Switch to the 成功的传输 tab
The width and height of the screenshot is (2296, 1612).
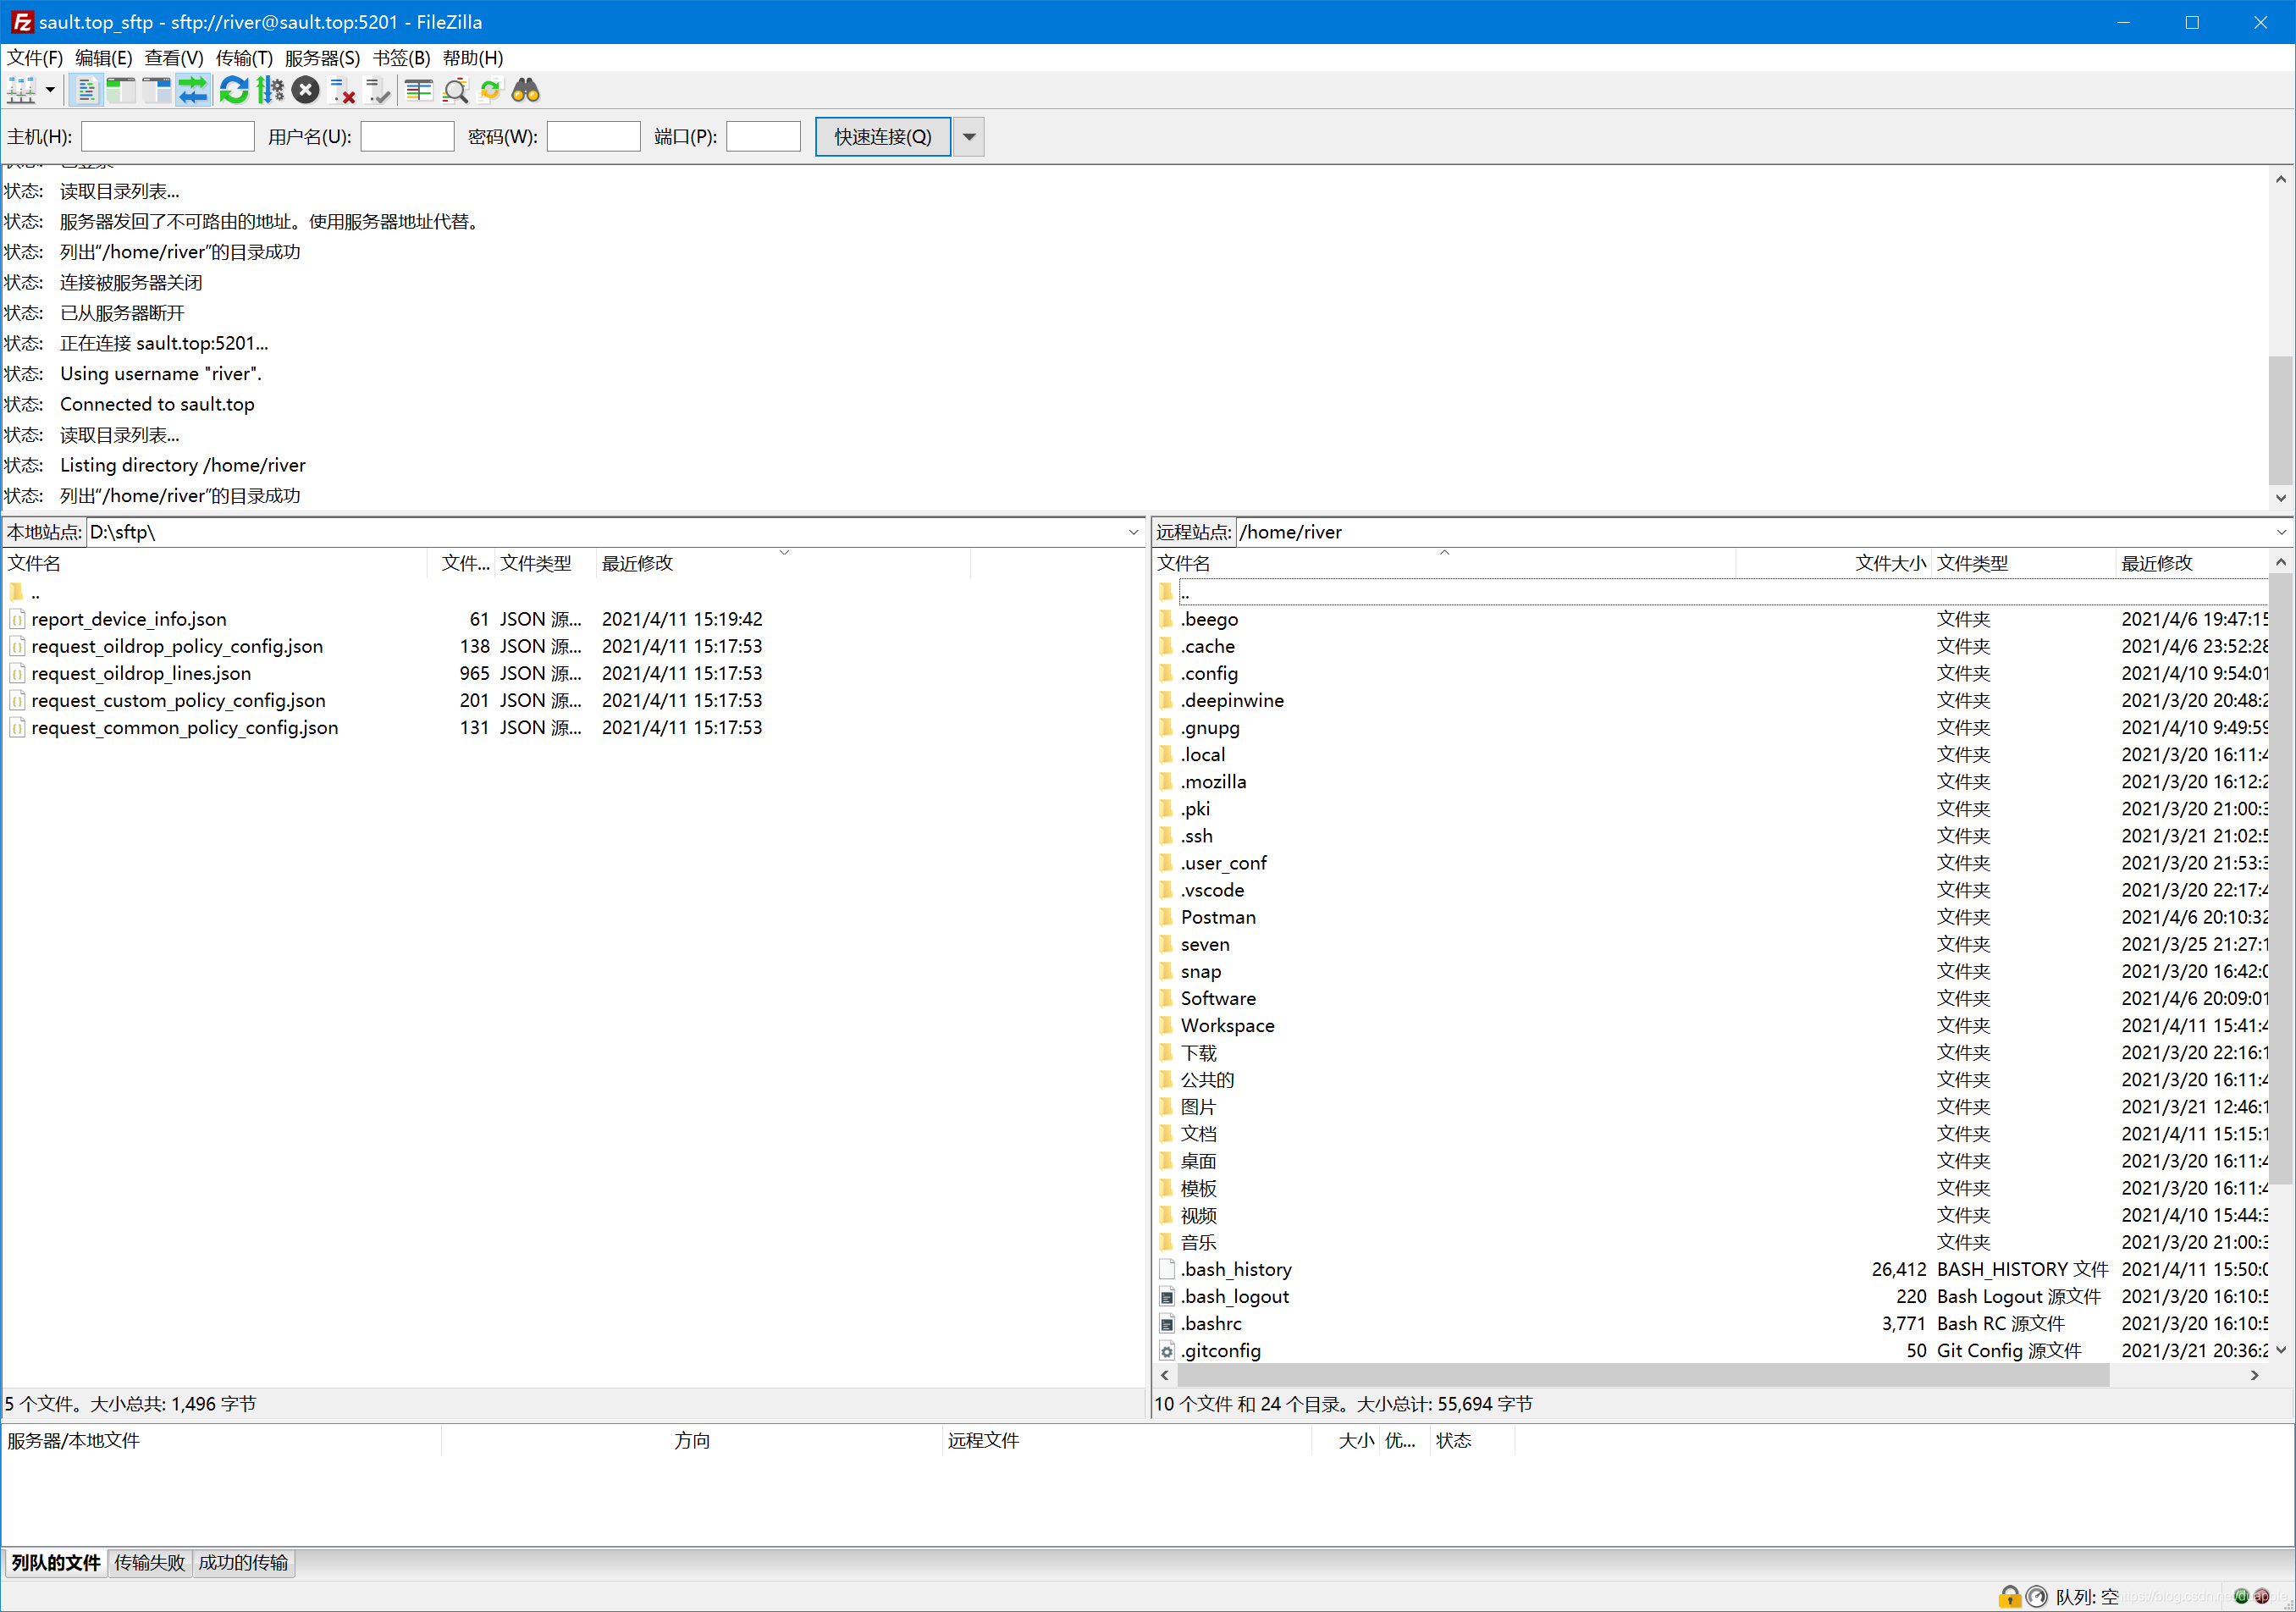click(x=243, y=1562)
